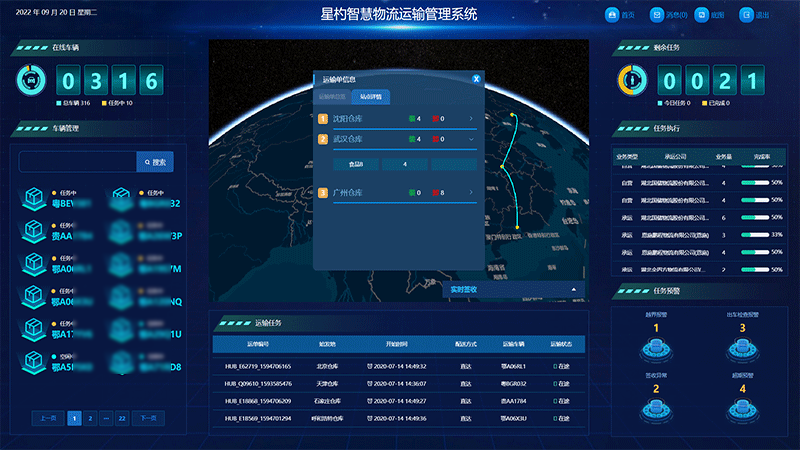The width and height of the screenshot is (800, 450).
Task: Click the 剩余任务 donut chart icon
Action: (631, 79)
